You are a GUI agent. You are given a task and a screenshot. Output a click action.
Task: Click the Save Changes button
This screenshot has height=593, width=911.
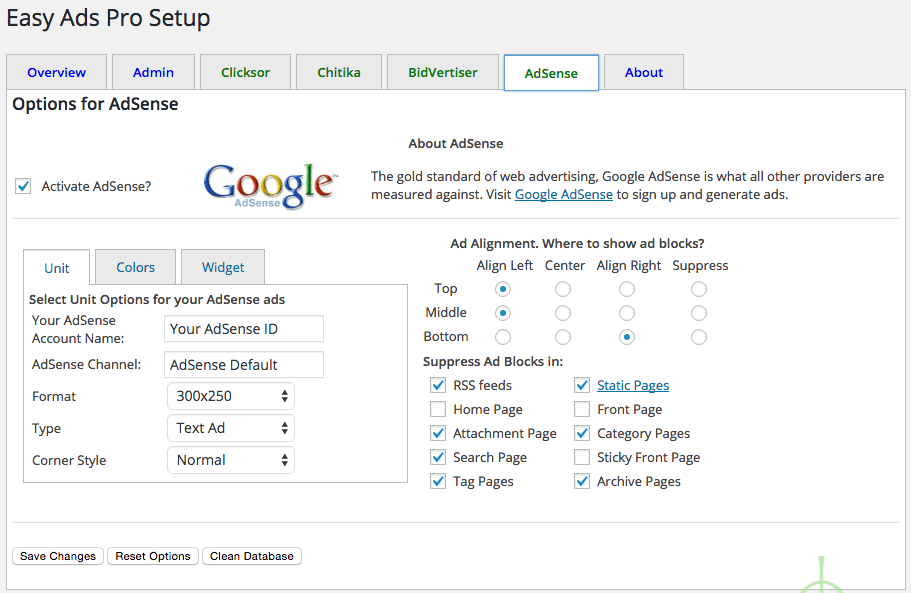[x=58, y=556]
